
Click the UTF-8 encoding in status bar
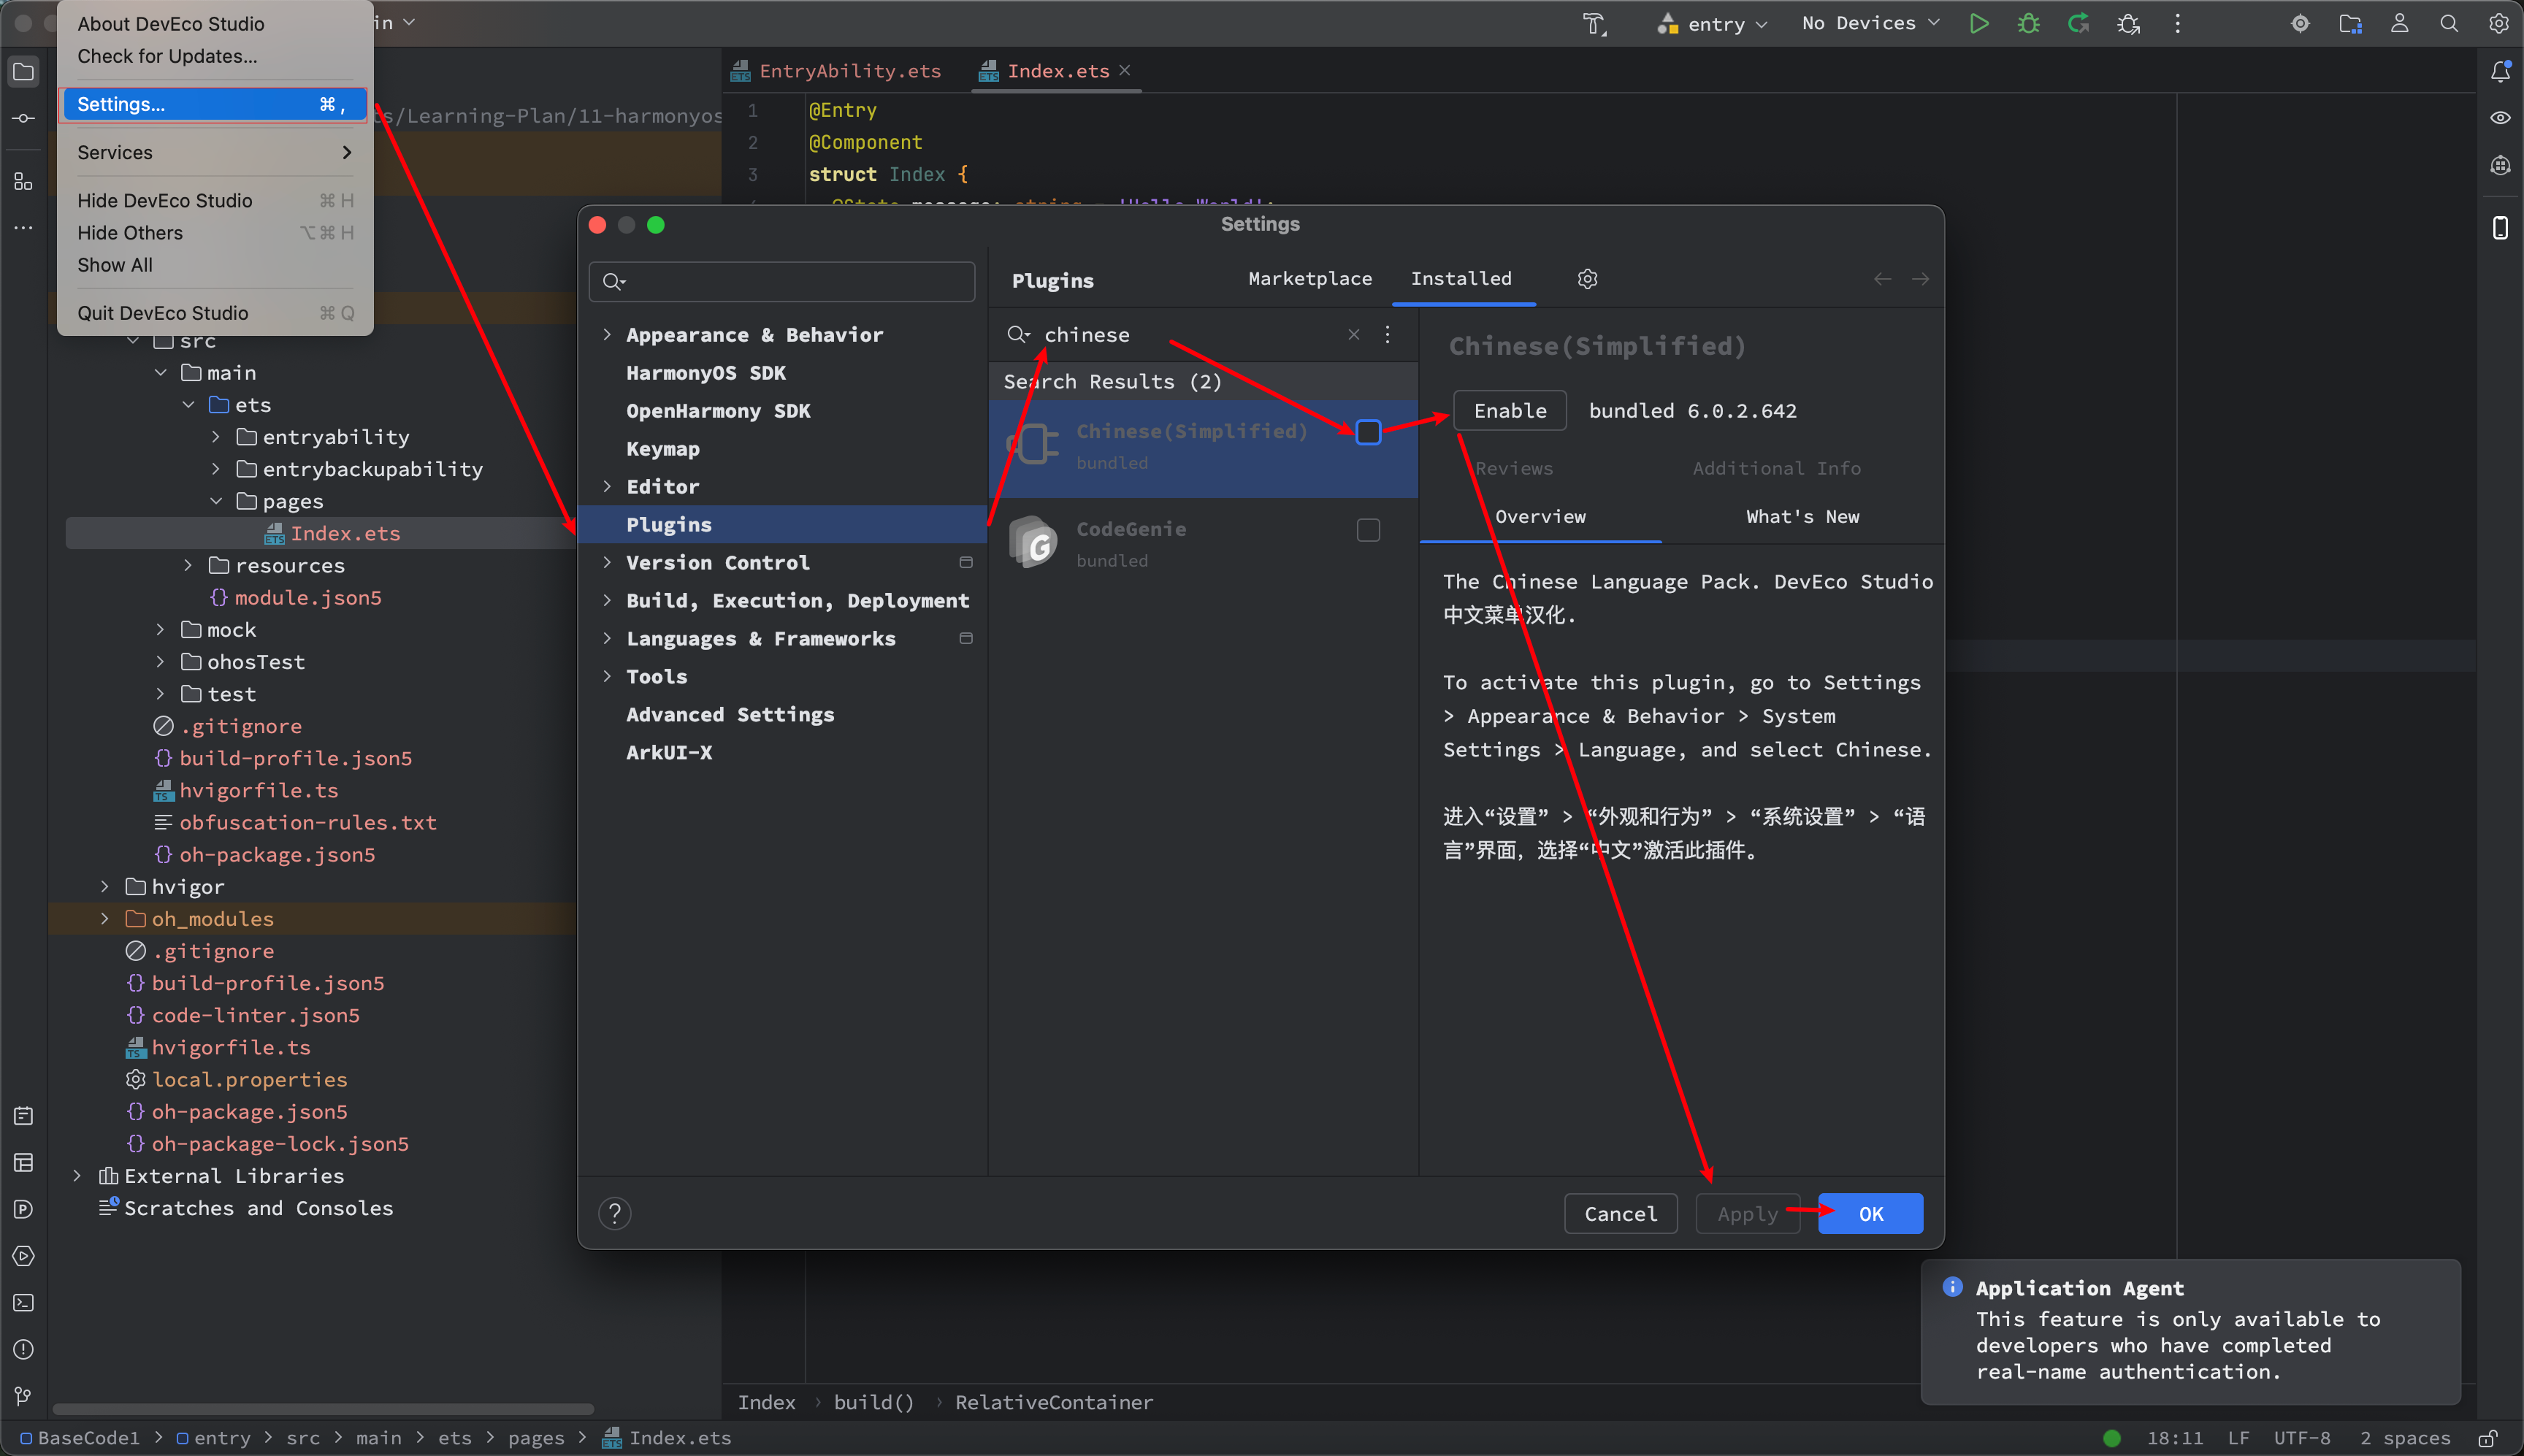[2302, 1438]
